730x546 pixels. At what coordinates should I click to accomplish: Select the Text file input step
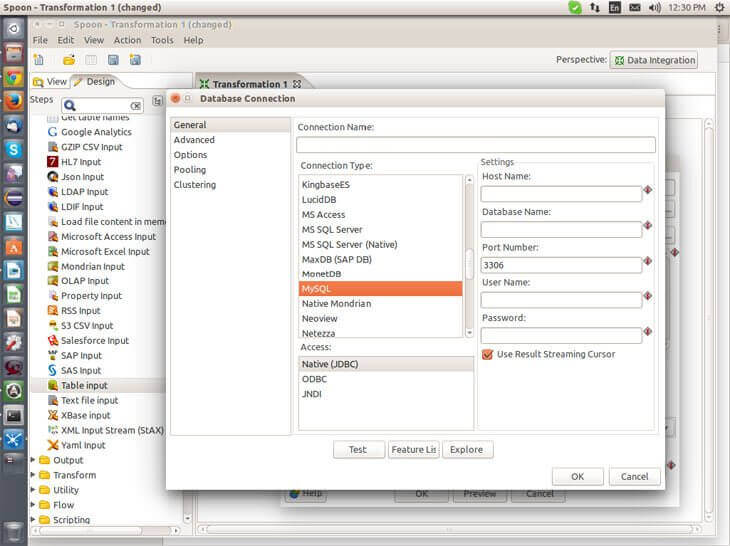click(89, 400)
